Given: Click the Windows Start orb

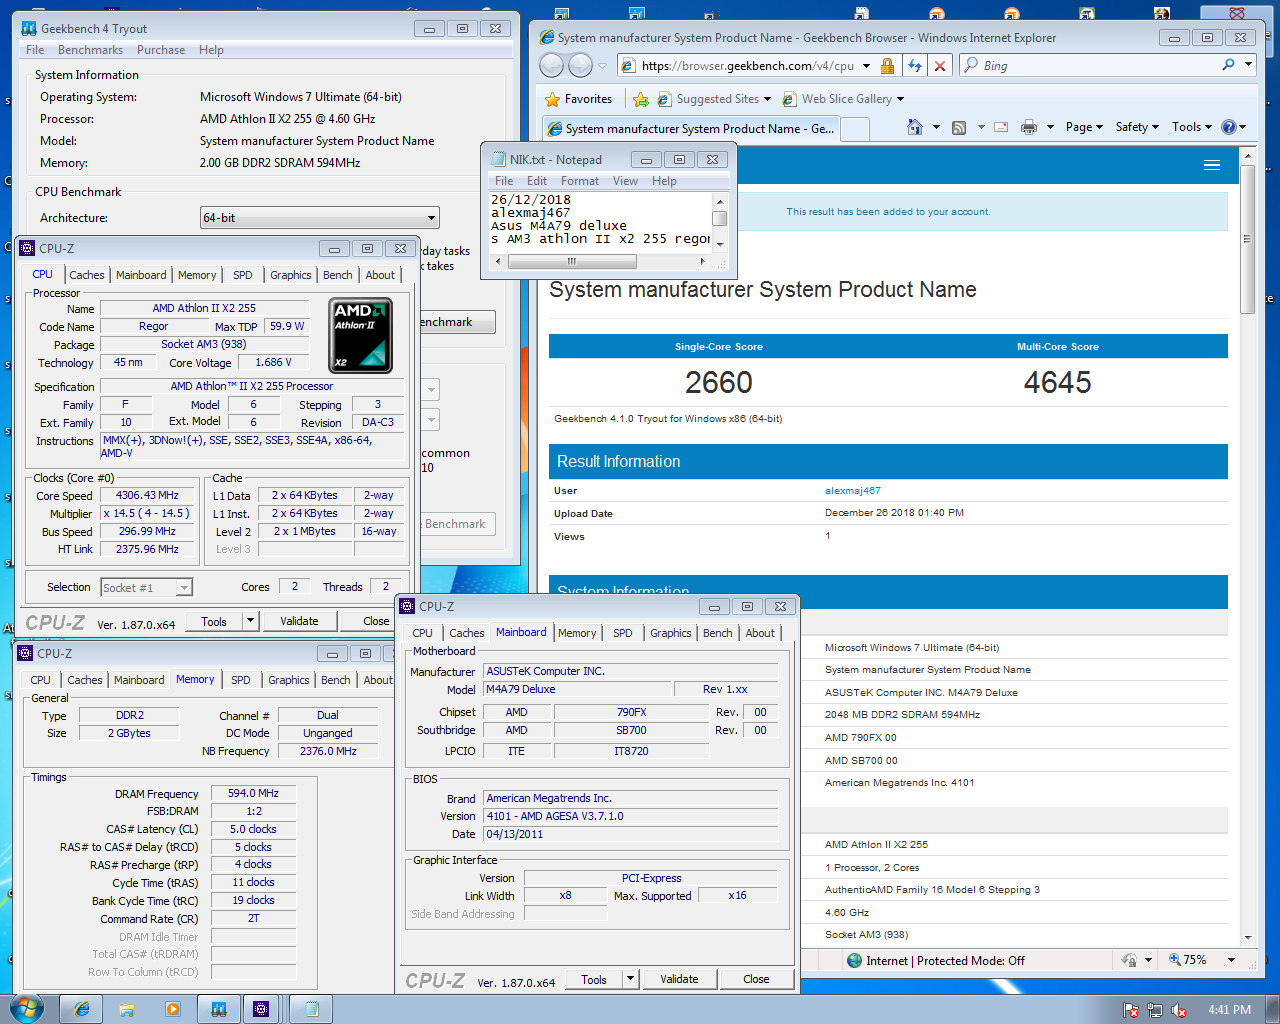Looking at the screenshot, I should [26, 1008].
